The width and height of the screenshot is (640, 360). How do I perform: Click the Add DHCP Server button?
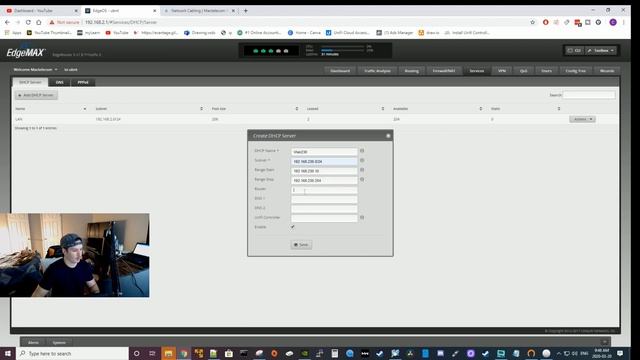coord(36,95)
